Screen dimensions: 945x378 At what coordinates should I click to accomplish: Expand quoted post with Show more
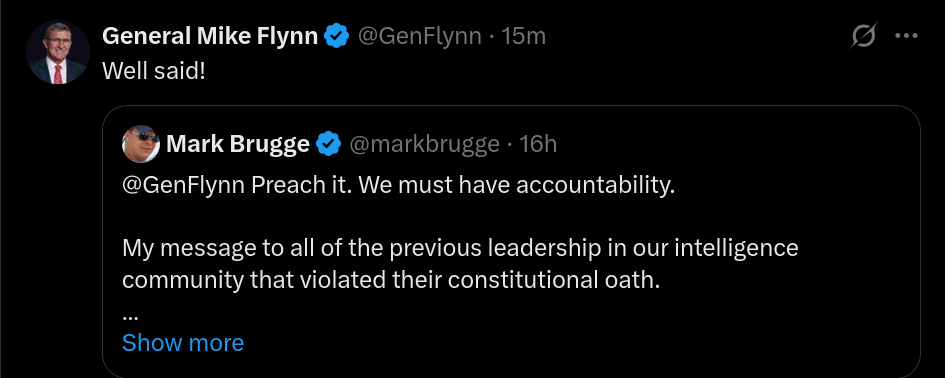(183, 342)
